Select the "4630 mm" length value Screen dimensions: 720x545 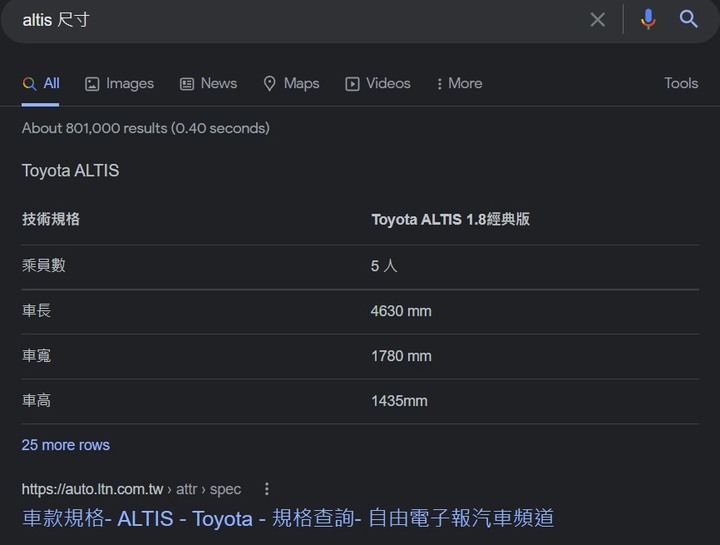(x=401, y=311)
